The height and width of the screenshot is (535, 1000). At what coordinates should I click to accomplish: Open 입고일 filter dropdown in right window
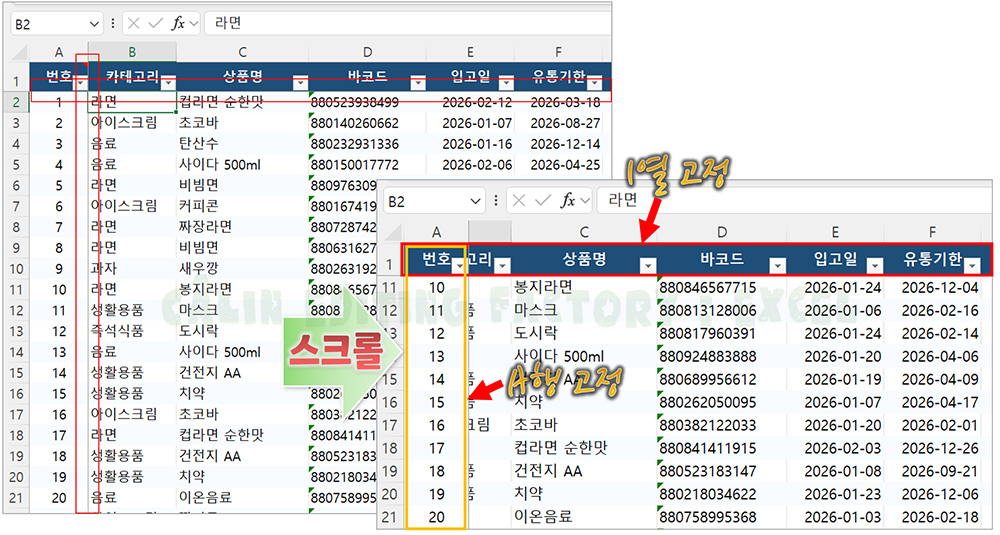point(875,266)
